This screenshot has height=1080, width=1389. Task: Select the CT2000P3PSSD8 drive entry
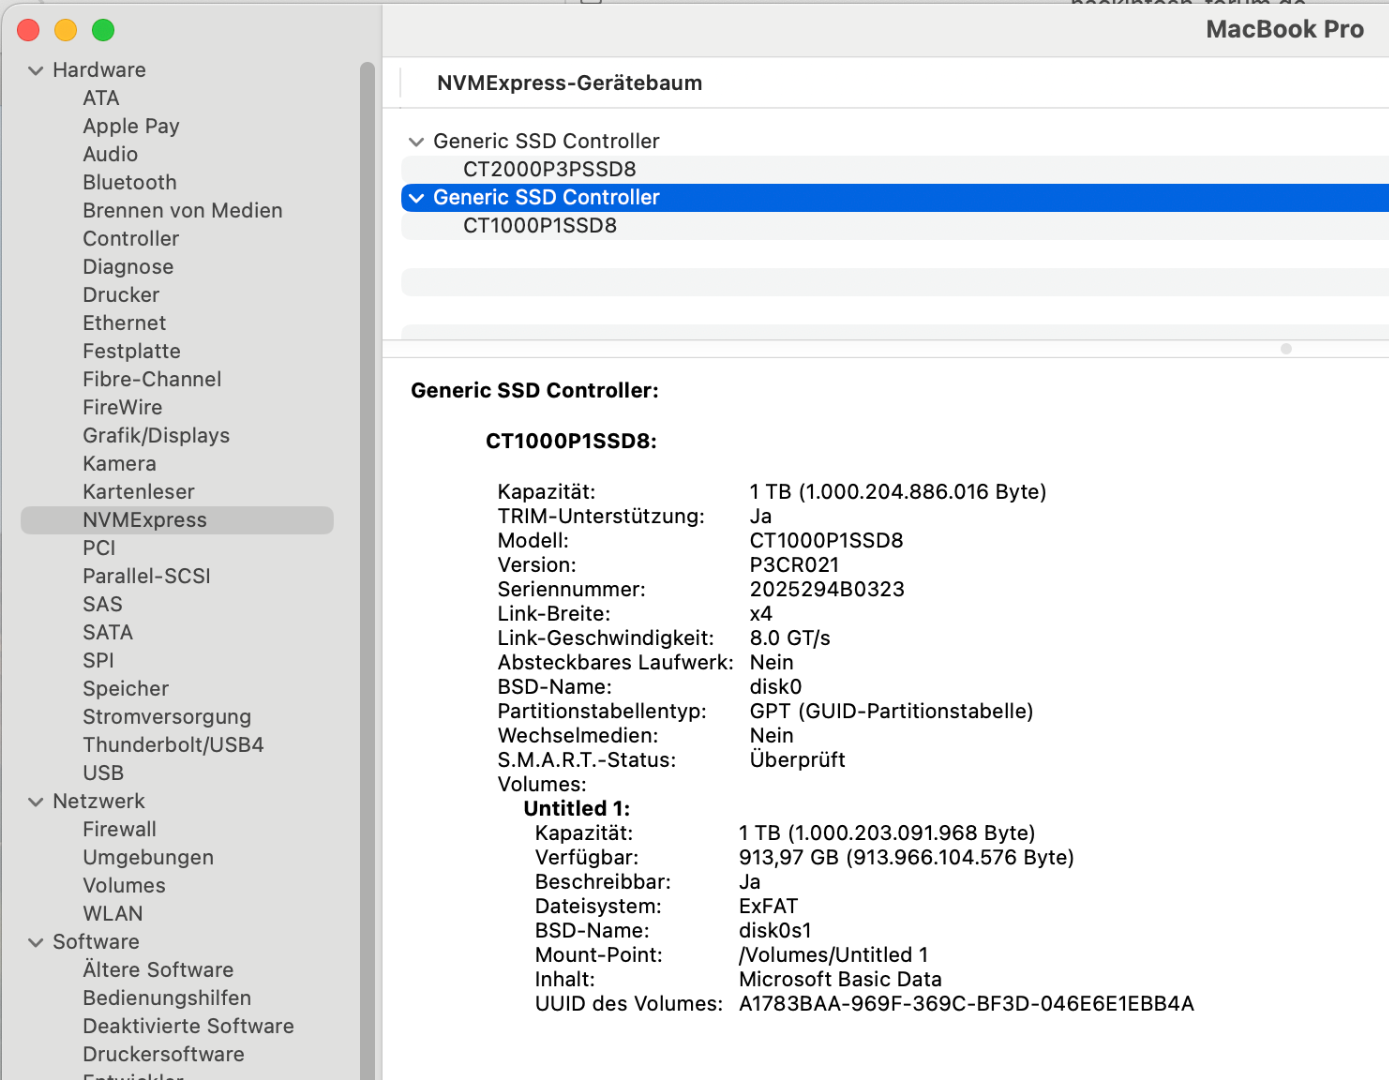(549, 170)
